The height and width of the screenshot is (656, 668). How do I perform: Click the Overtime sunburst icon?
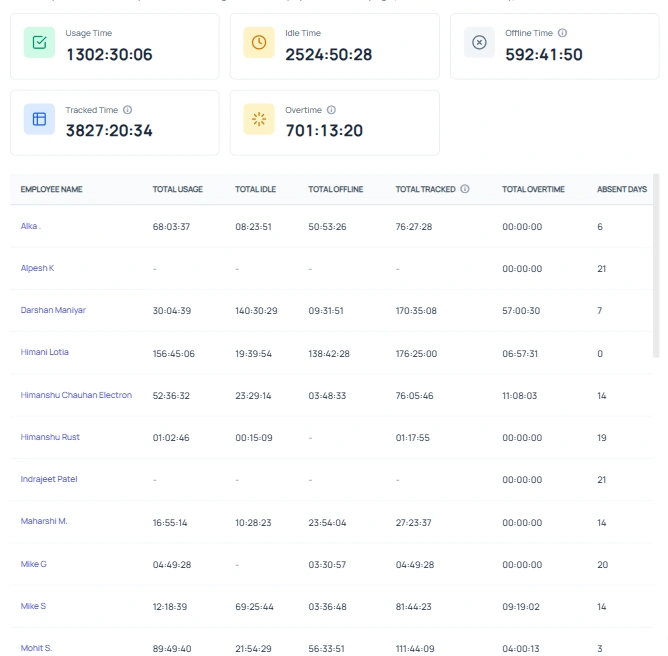click(x=259, y=119)
